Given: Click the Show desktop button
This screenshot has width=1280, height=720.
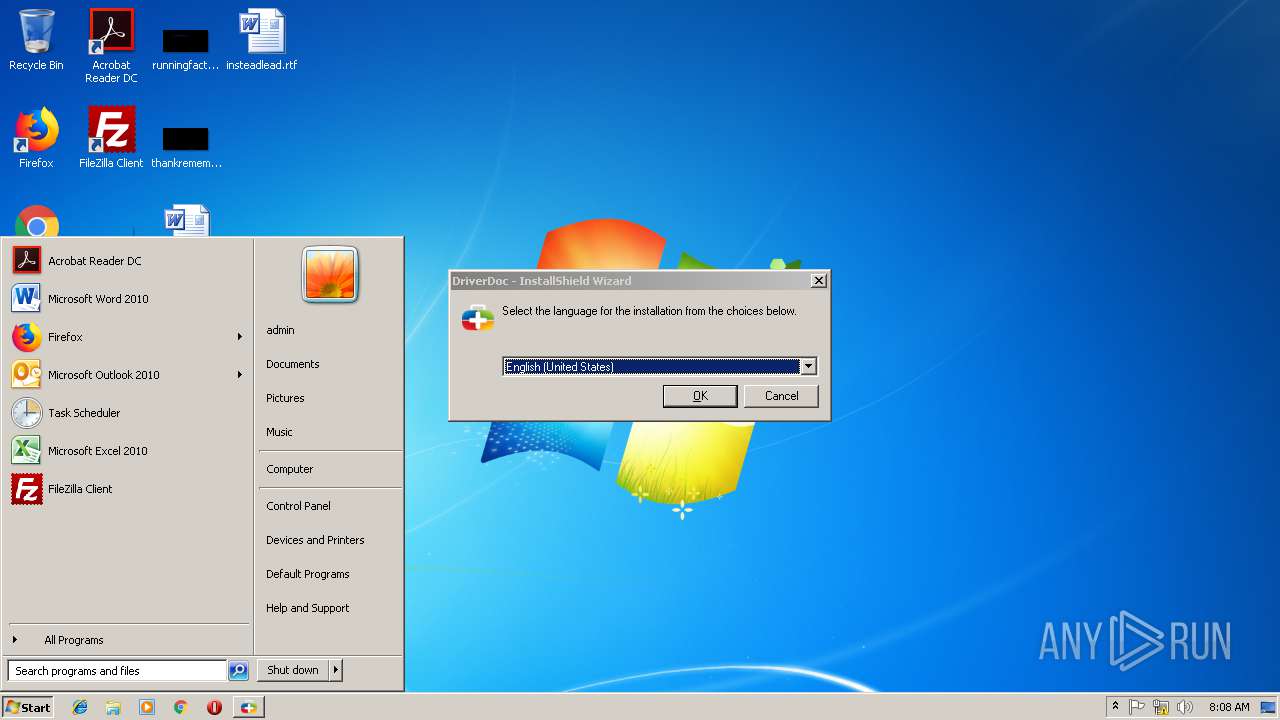Looking at the screenshot, I should (1269, 707).
